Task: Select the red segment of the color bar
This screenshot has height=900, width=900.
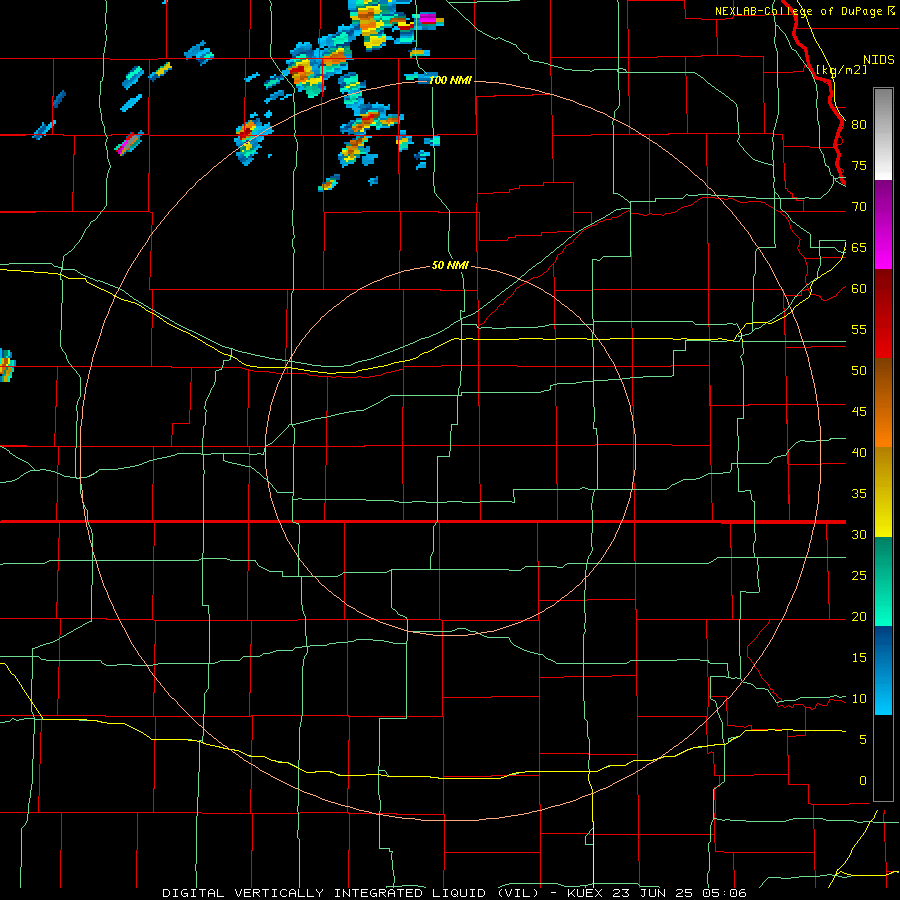Action: coord(883,314)
